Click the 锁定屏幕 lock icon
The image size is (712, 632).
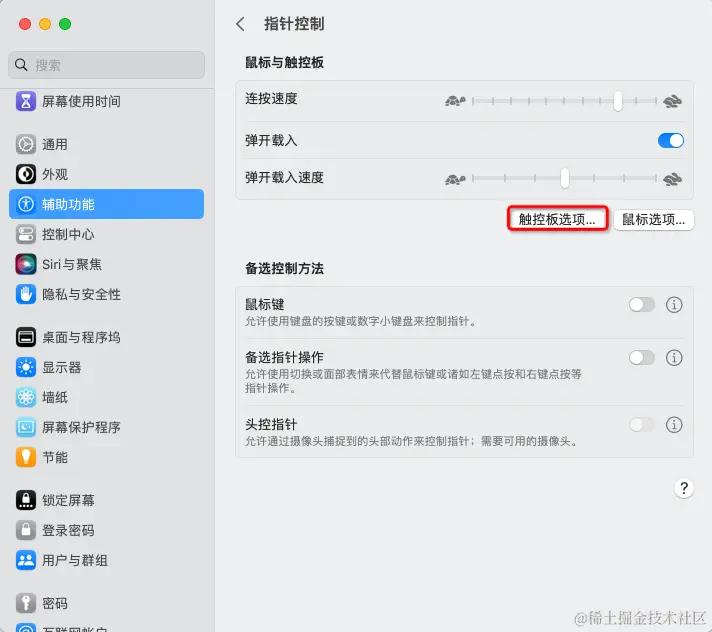26,500
